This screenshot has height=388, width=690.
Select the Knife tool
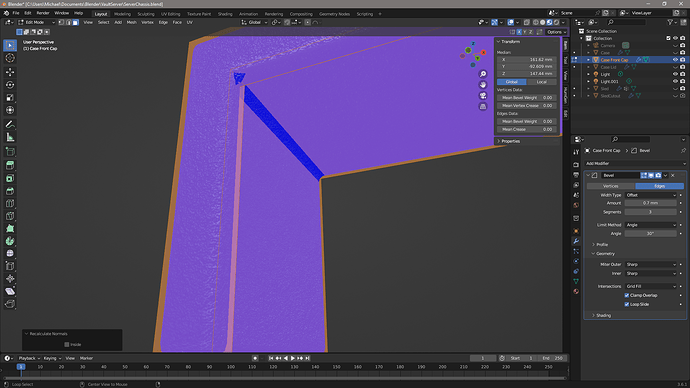(x=10, y=216)
